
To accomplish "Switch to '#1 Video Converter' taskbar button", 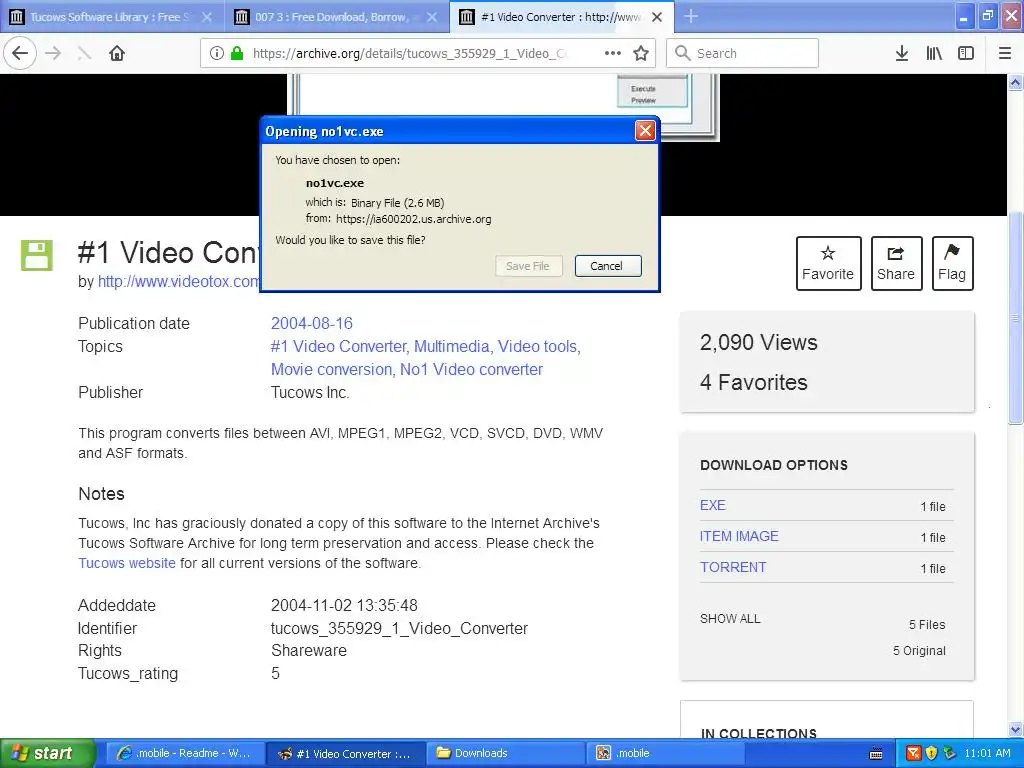I will [345, 754].
